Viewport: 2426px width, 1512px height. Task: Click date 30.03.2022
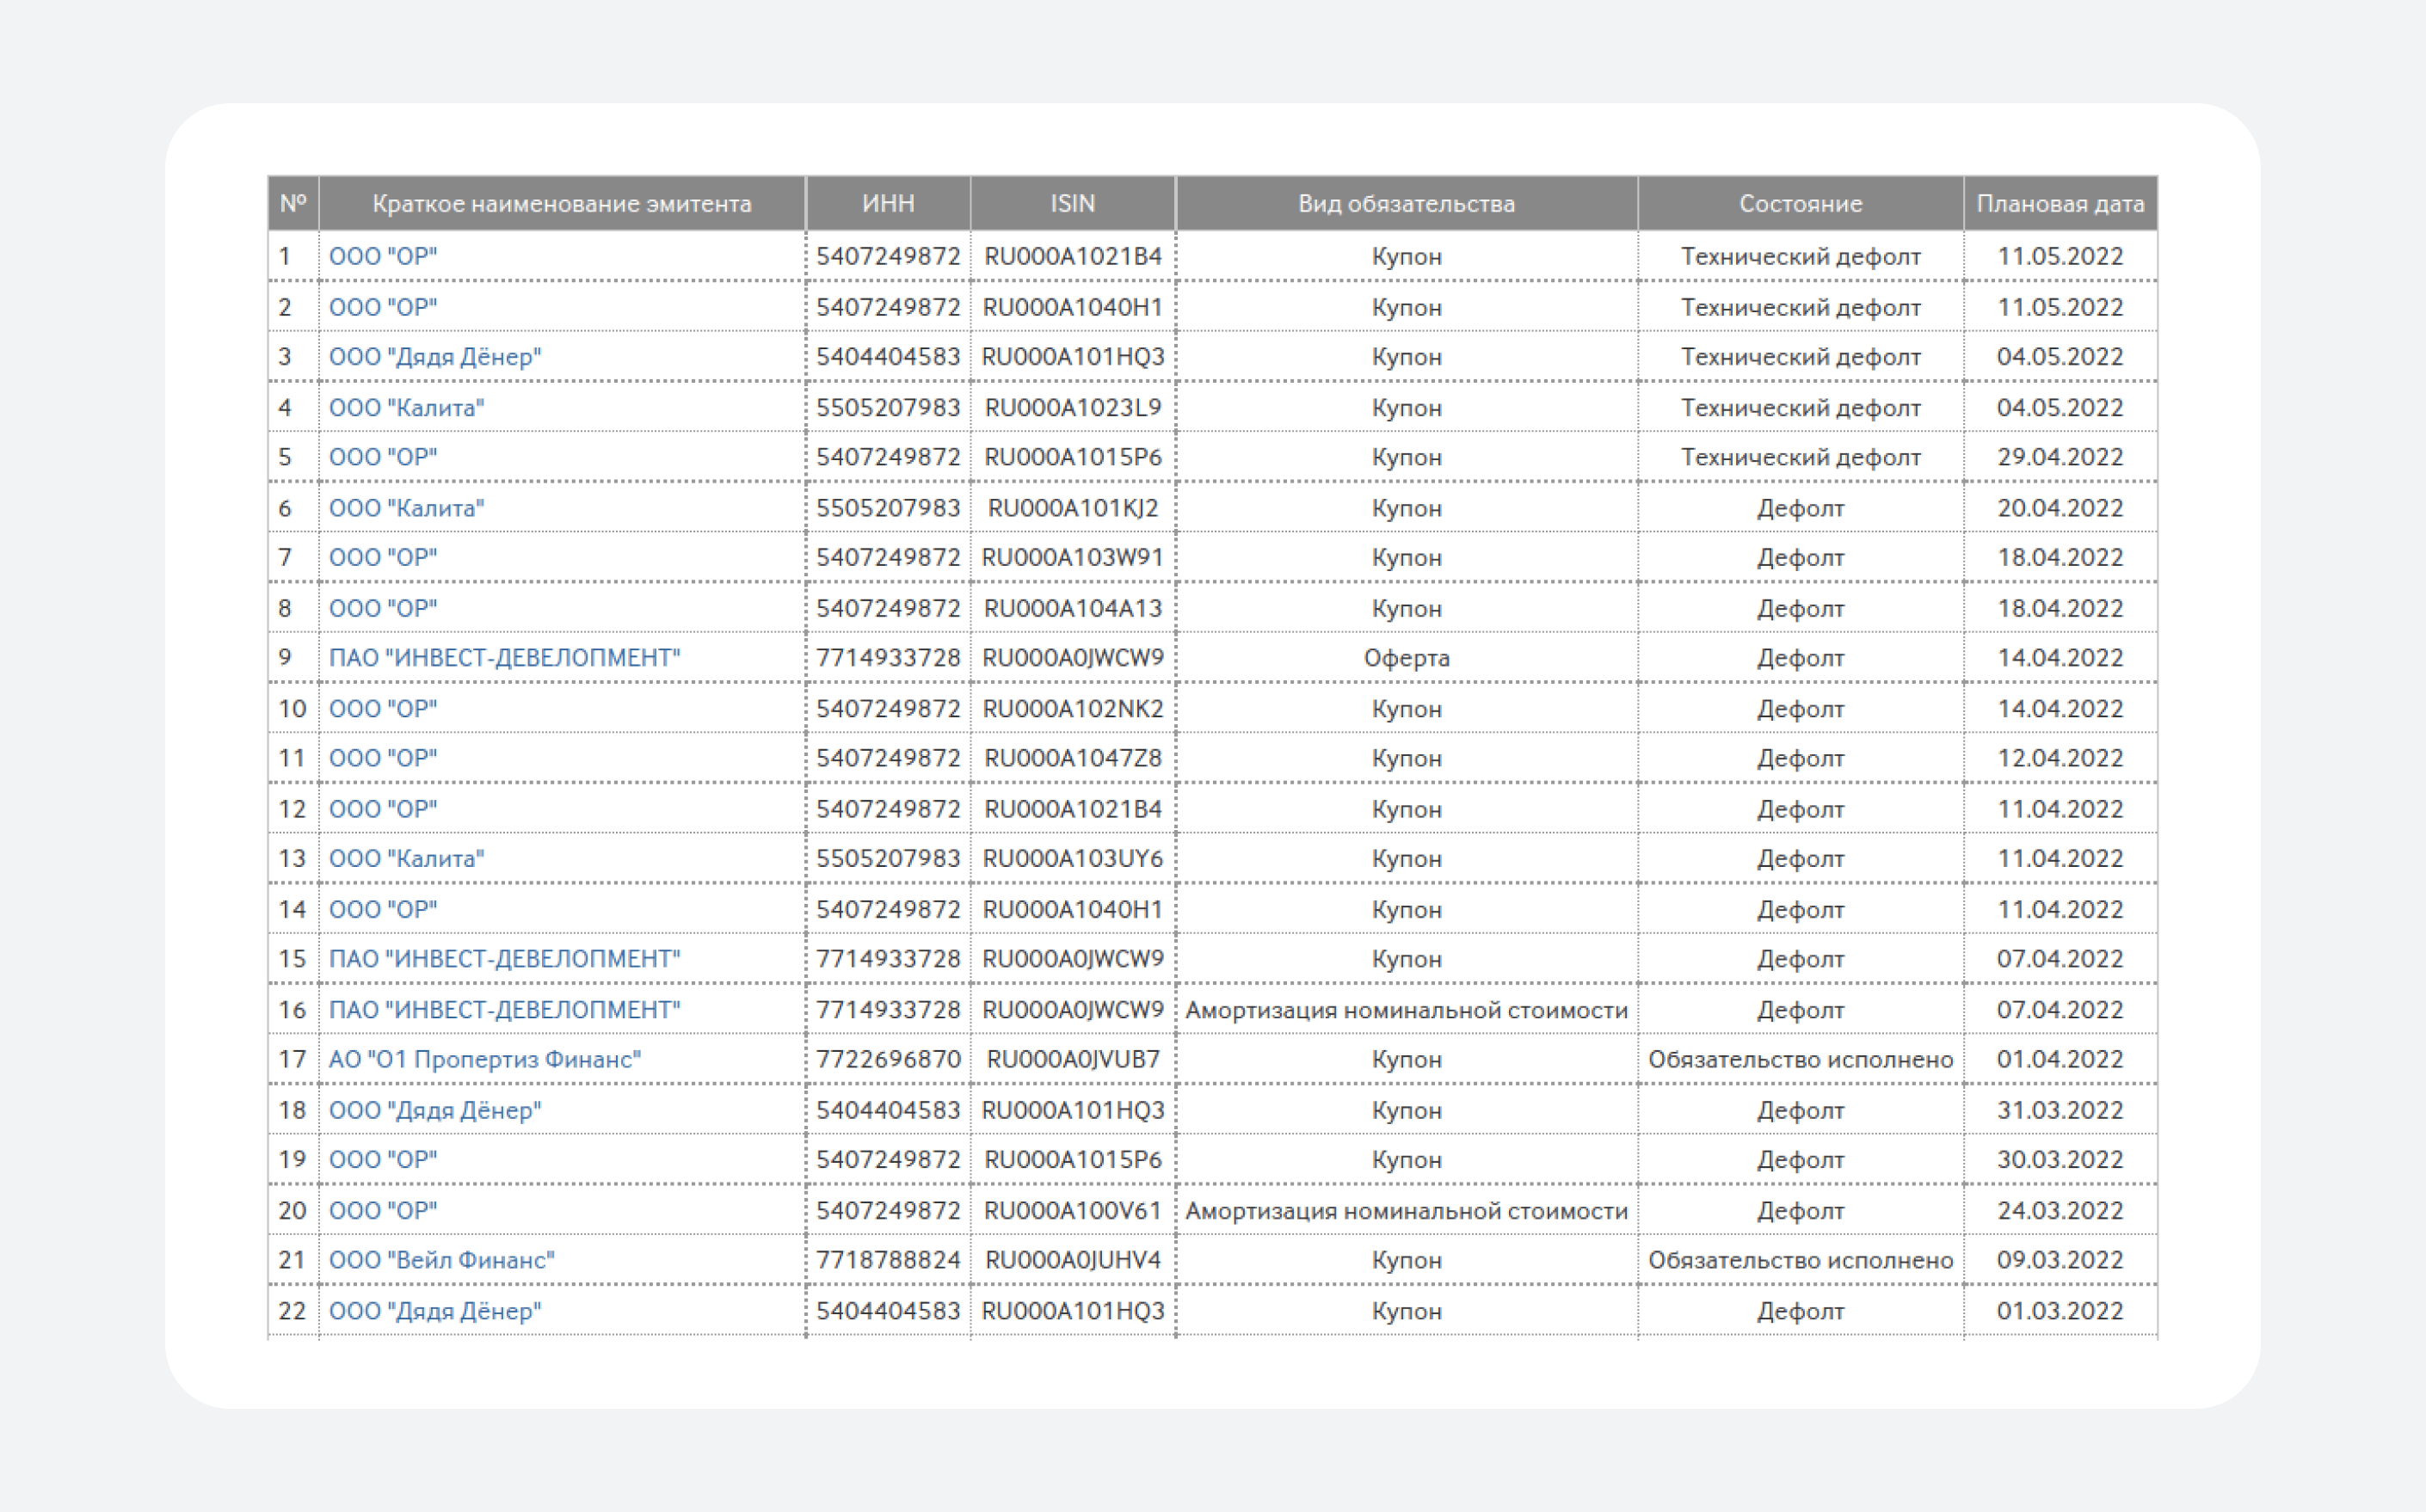coord(2060,1160)
